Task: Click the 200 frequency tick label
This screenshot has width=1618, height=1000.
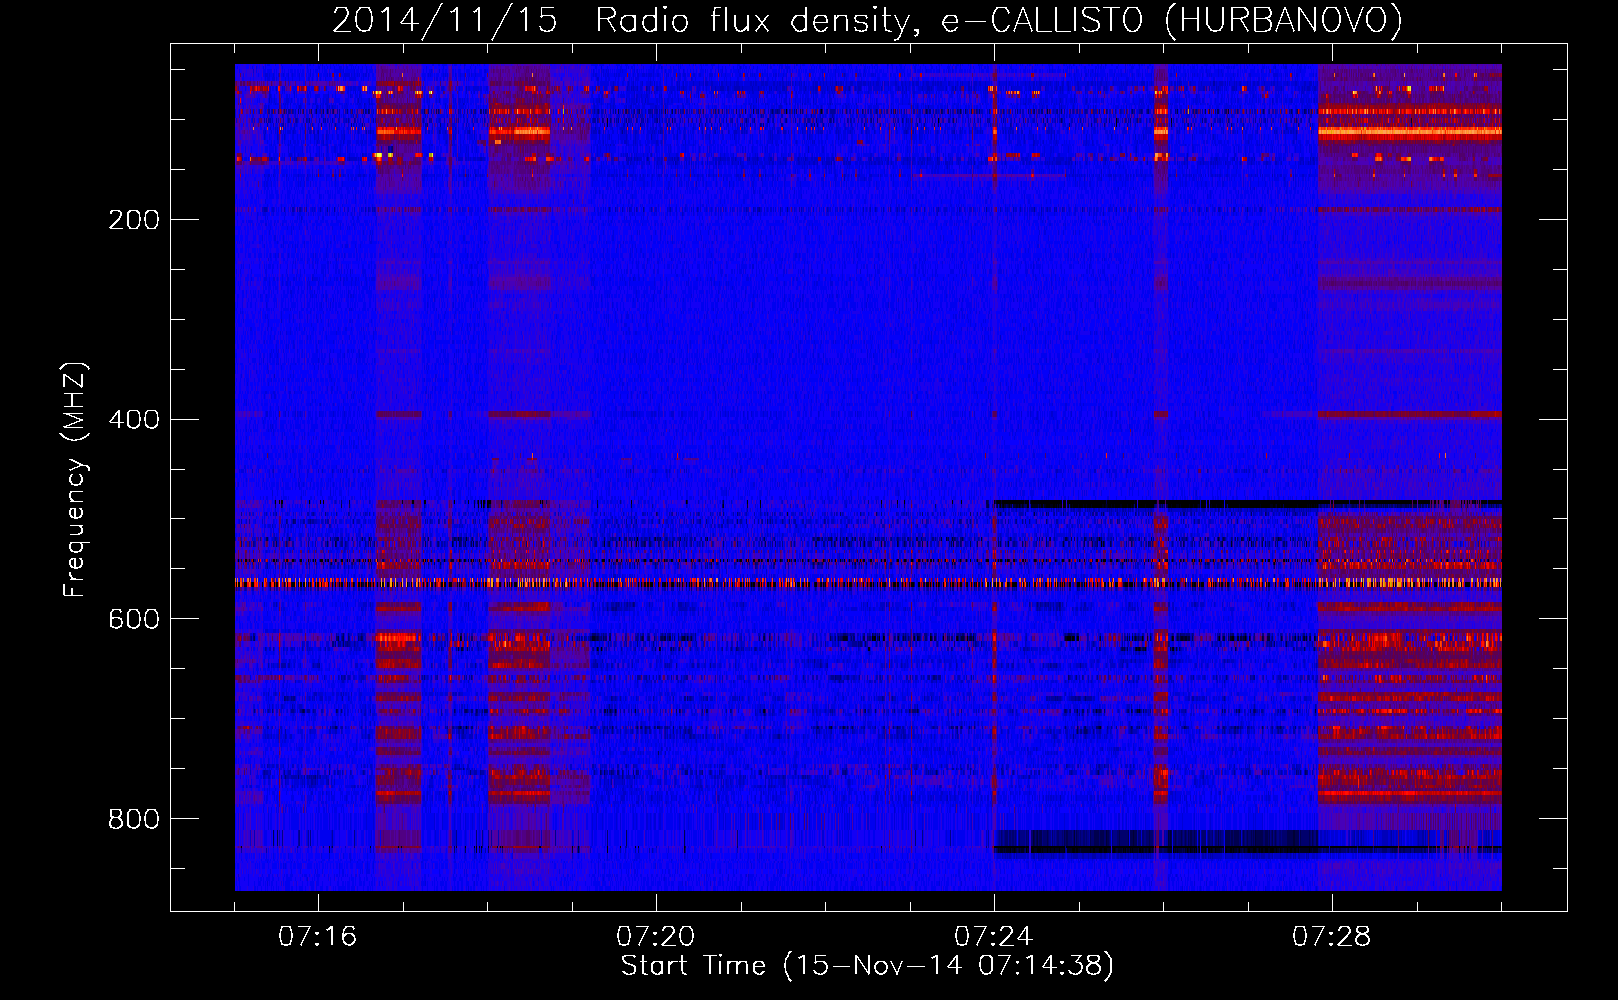Action: coord(134,220)
